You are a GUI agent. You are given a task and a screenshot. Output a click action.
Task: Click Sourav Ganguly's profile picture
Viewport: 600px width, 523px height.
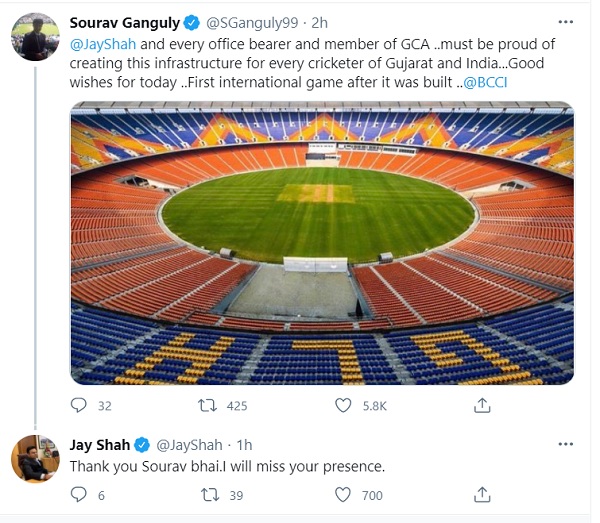tap(33, 38)
